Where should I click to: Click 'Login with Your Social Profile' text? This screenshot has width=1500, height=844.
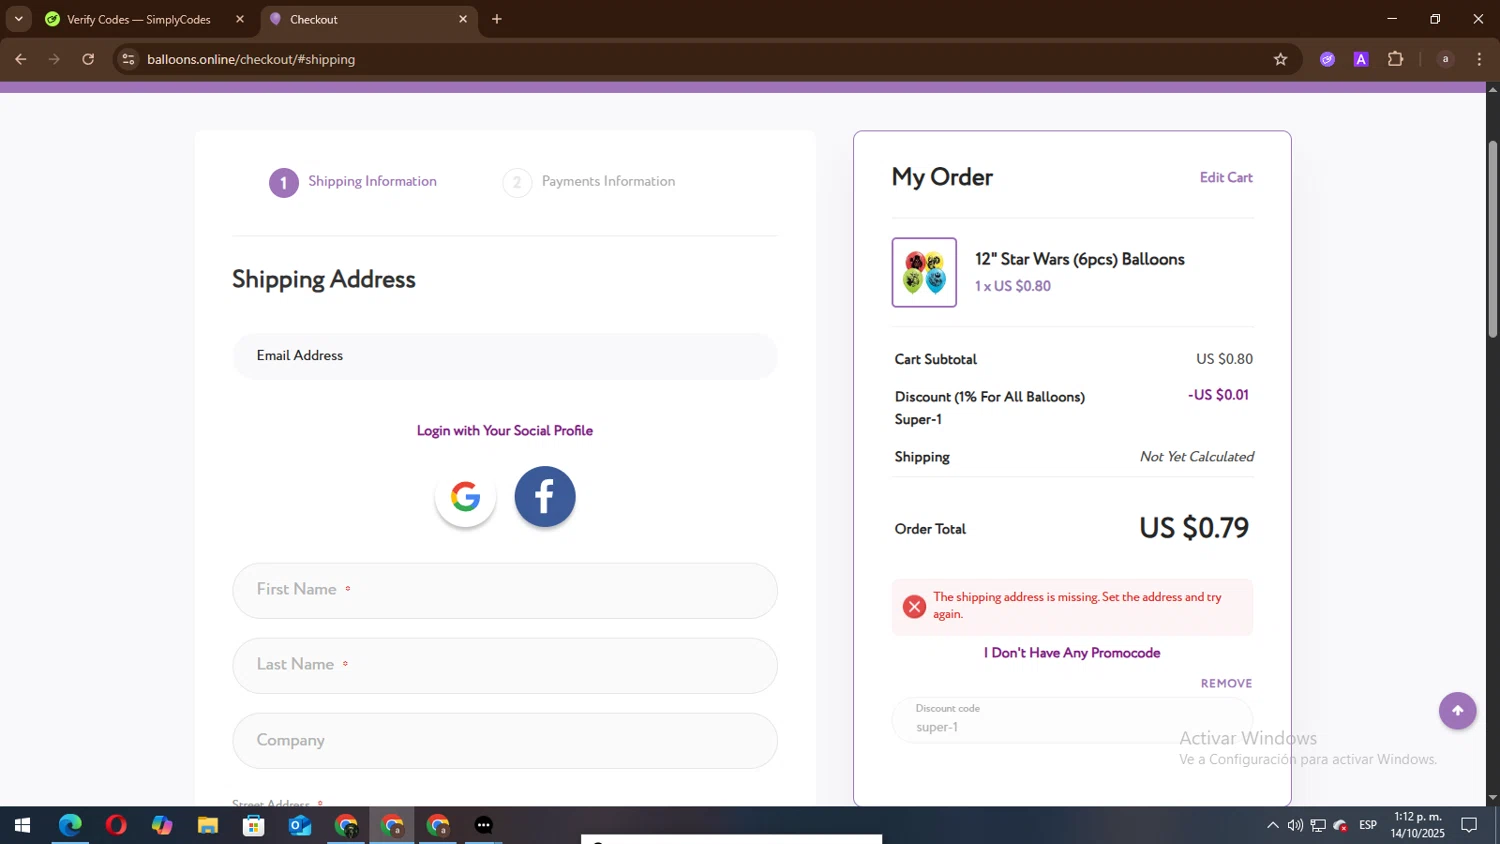click(x=505, y=430)
